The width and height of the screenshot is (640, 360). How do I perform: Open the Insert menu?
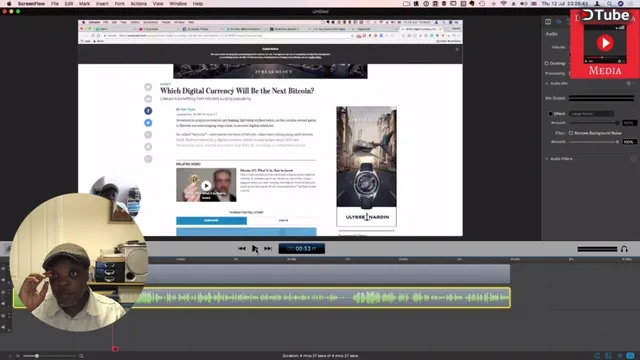click(102, 4)
